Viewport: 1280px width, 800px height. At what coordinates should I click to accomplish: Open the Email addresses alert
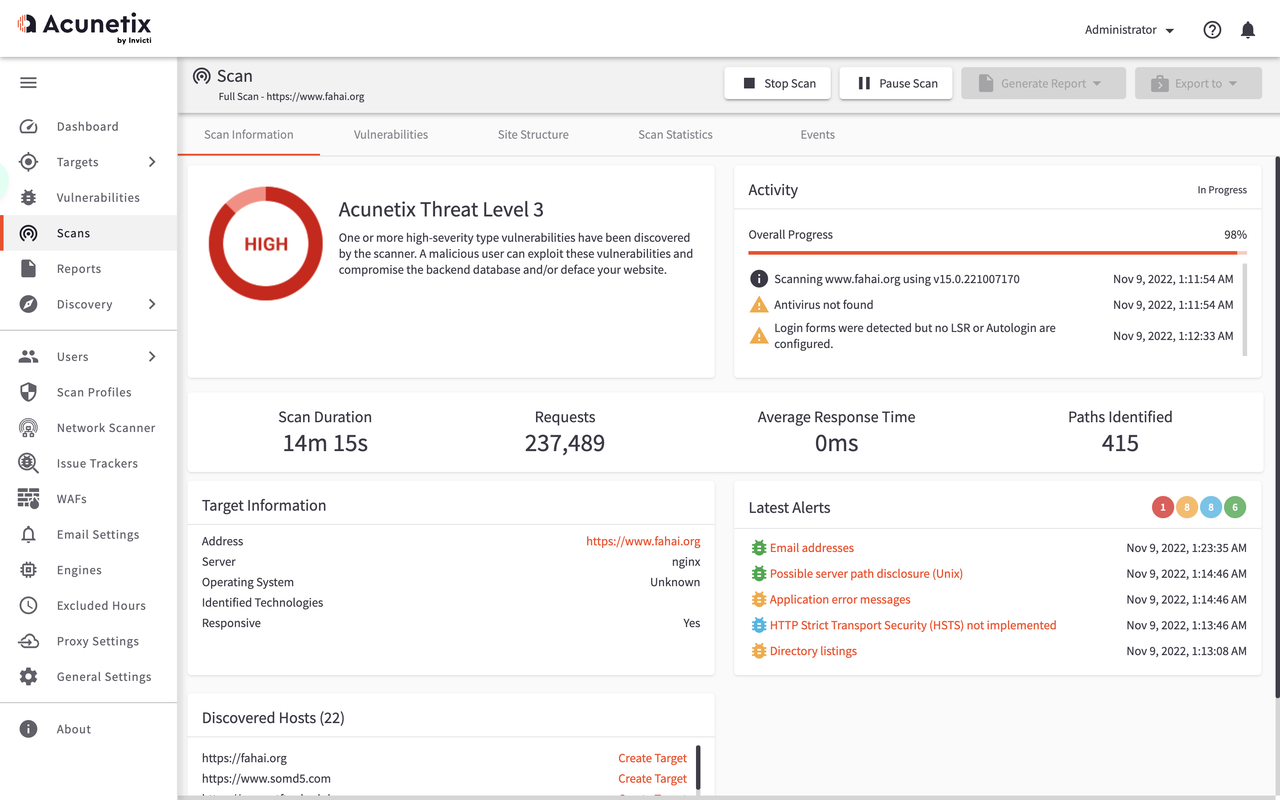812,548
